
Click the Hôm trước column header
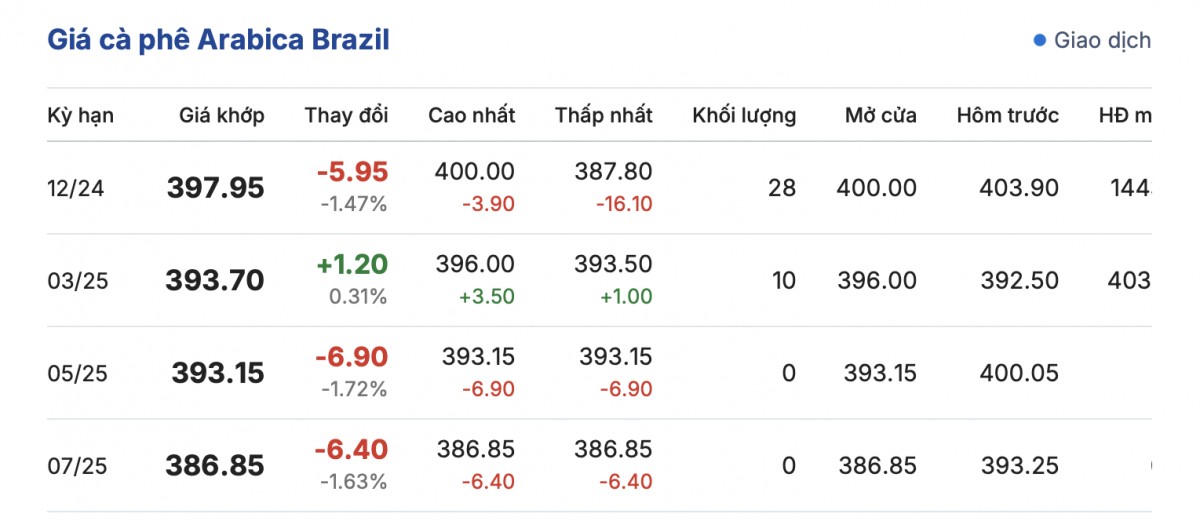[x=1007, y=115]
